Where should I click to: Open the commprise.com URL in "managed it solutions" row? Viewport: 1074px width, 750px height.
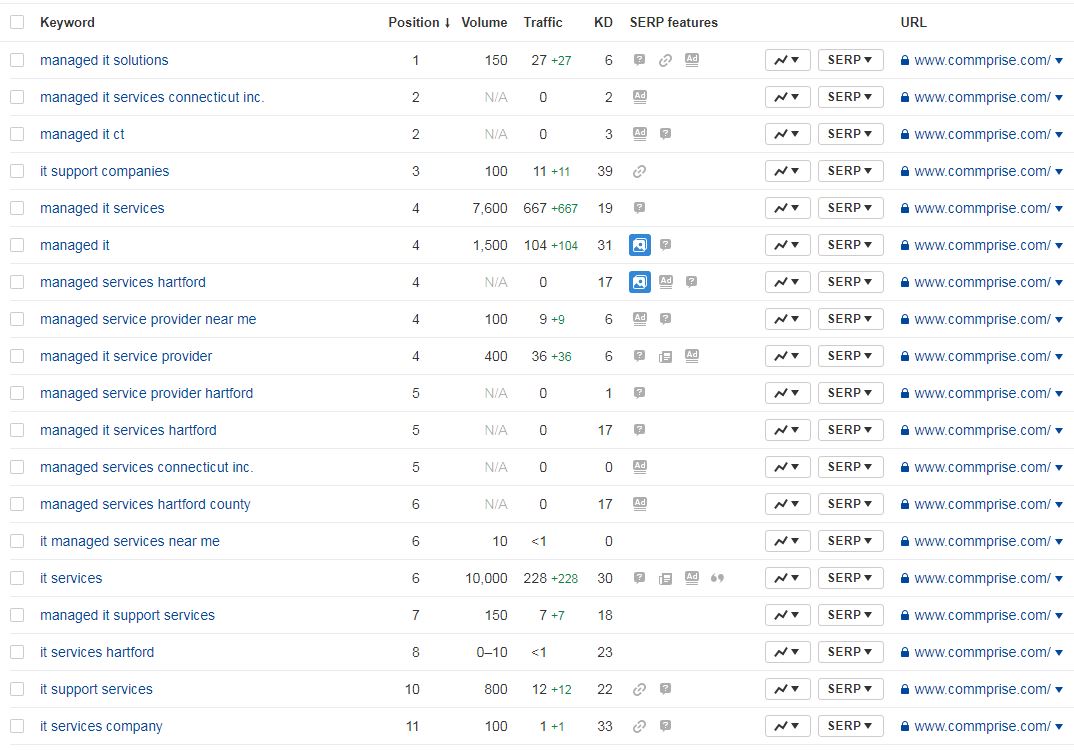pyautogui.click(x=981, y=60)
